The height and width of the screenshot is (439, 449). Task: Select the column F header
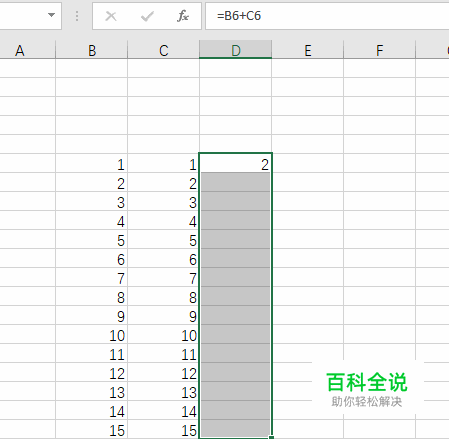click(380, 50)
